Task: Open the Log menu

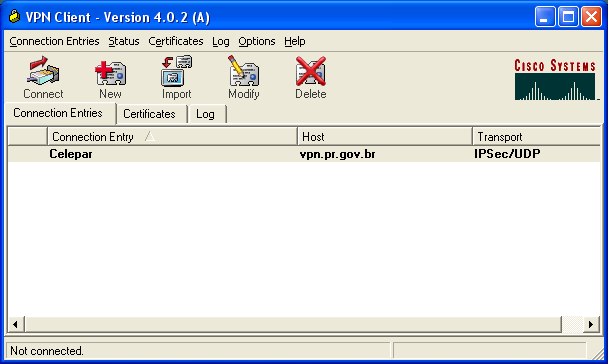Action: pos(221,41)
